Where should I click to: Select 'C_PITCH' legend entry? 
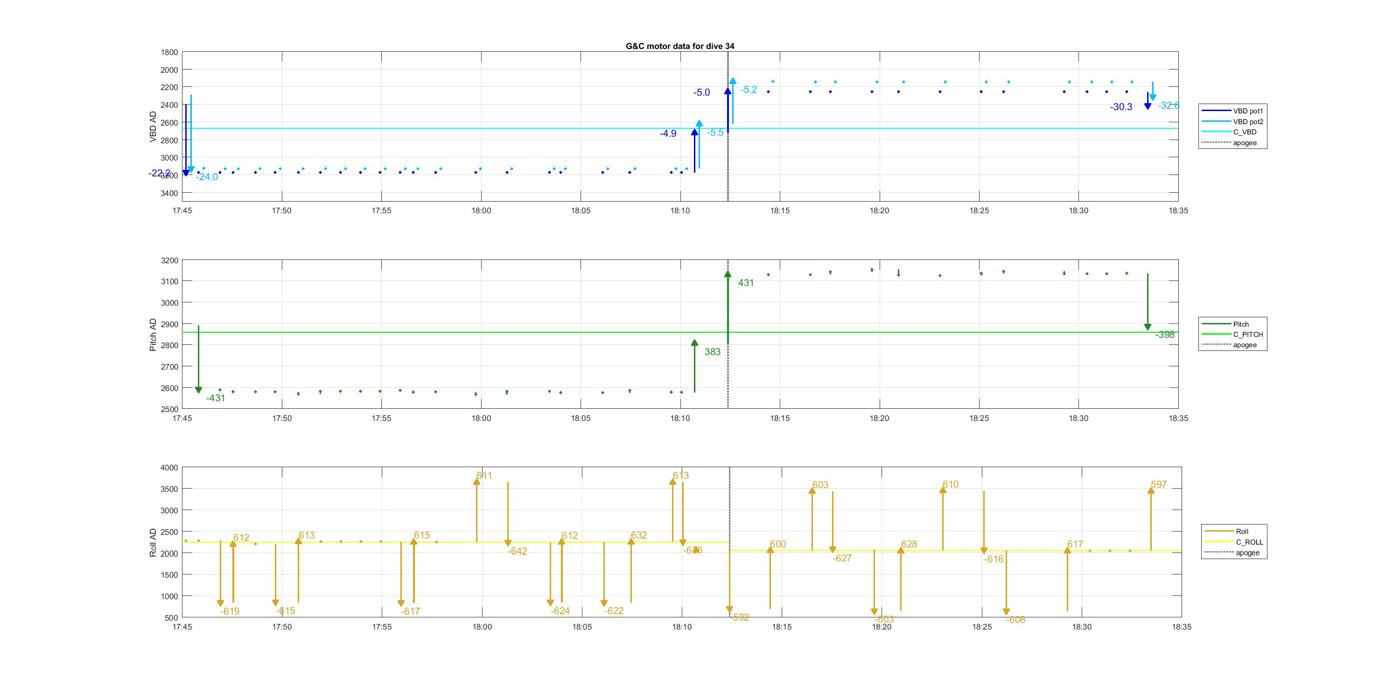[1248, 334]
